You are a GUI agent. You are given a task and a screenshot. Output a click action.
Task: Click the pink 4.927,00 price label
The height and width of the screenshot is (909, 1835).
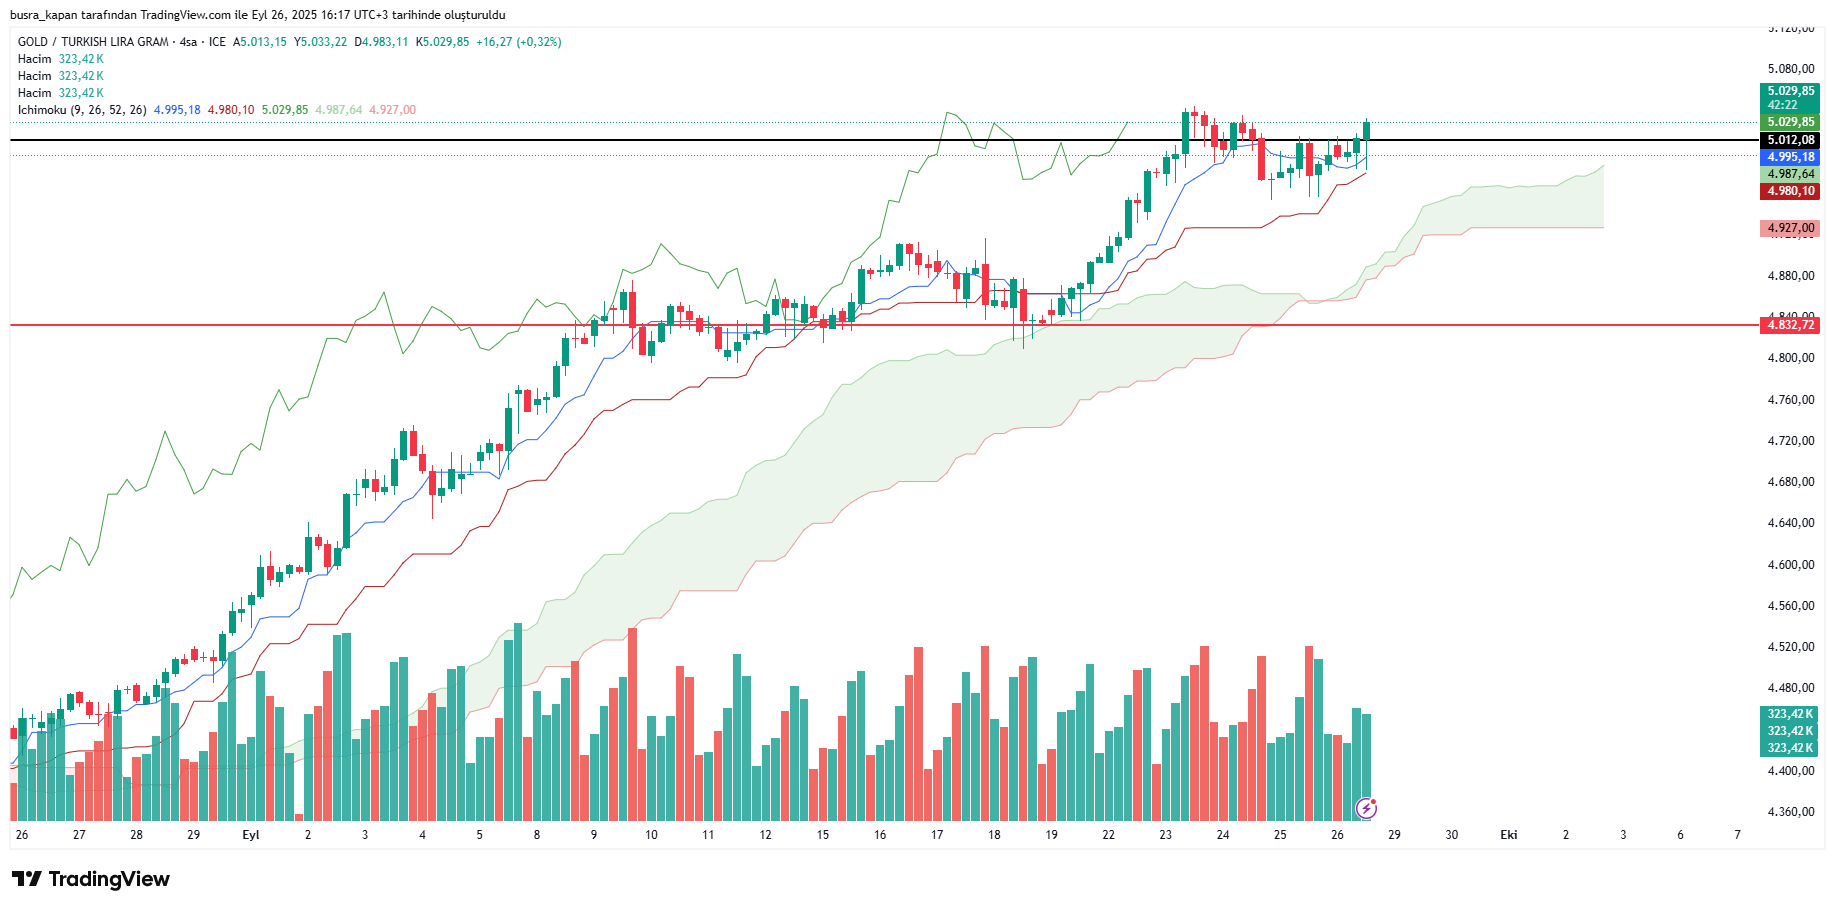[x=1789, y=228]
